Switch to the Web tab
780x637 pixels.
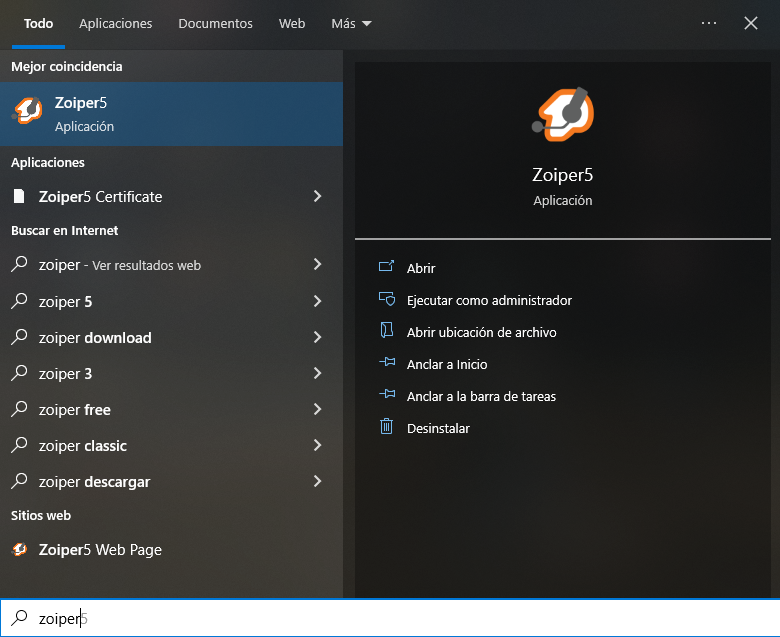[x=292, y=23]
